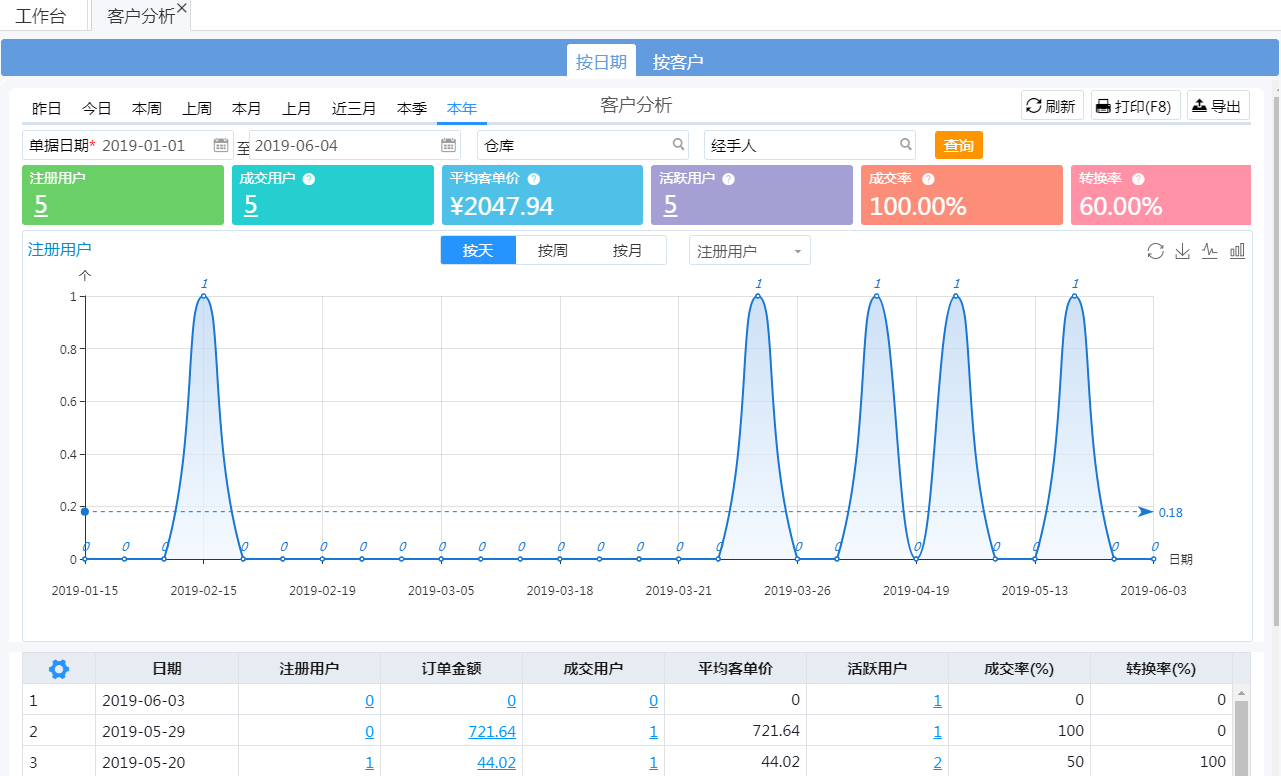Open order amount link 721.64
The image size is (1281, 776).
[x=492, y=731]
